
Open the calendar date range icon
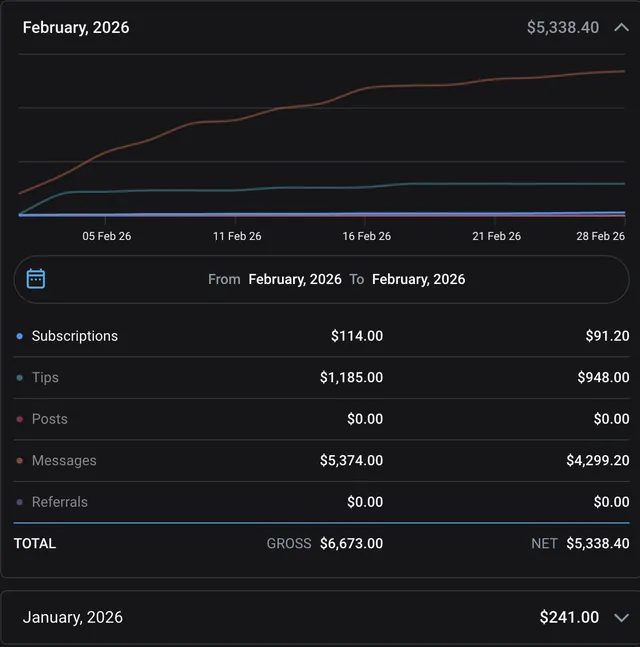36,279
